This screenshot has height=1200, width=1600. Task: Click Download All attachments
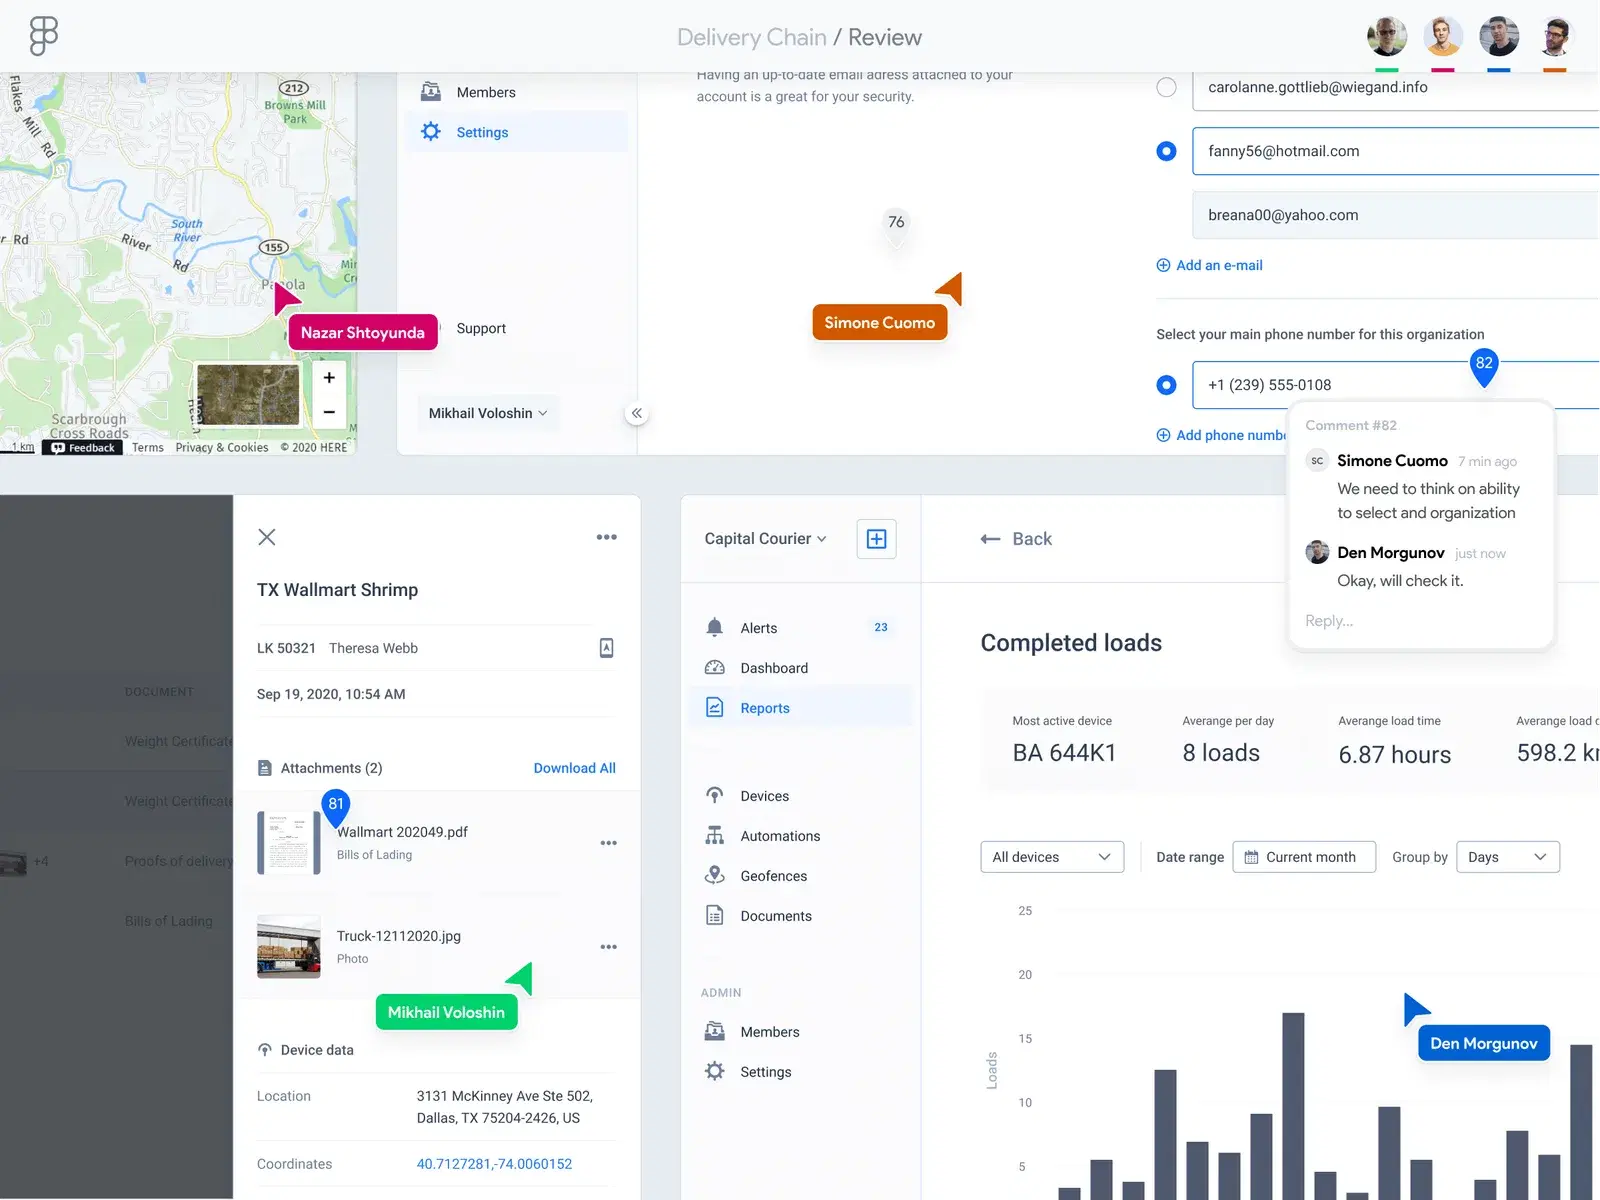575,768
